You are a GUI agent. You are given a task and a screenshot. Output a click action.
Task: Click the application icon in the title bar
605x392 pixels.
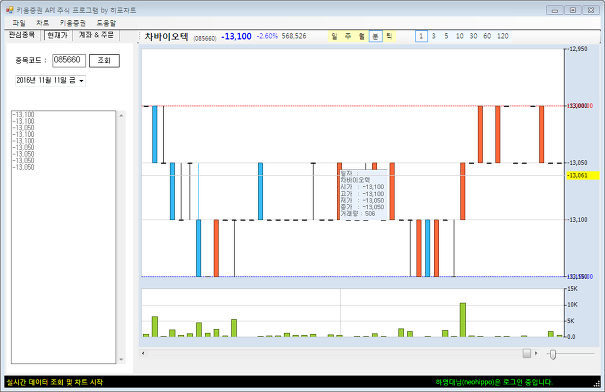point(9,10)
